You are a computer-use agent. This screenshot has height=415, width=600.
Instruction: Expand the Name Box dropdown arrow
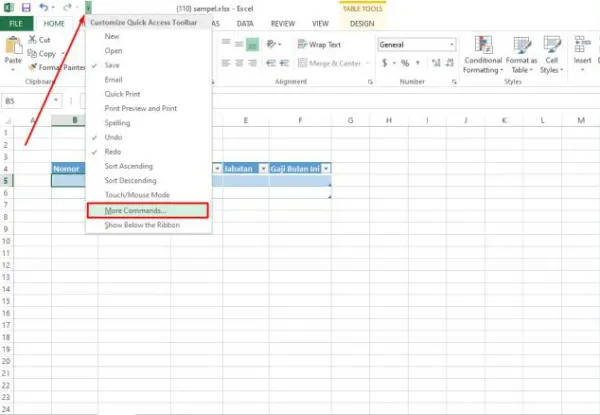point(56,101)
